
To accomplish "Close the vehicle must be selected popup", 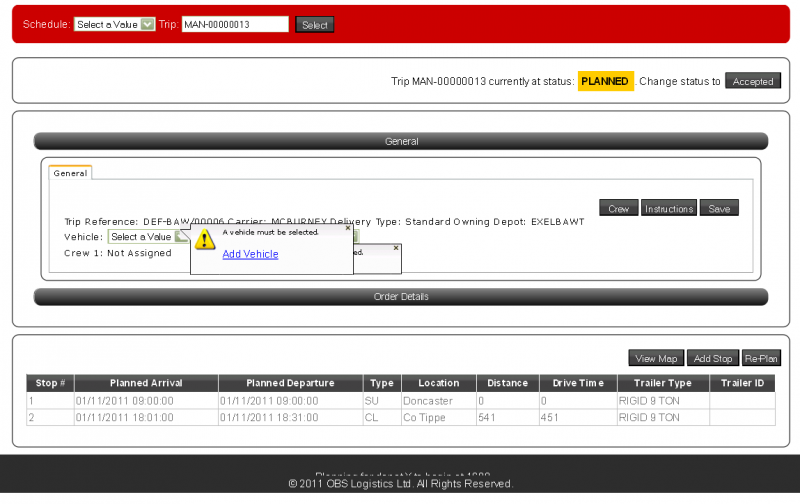I will pyautogui.click(x=348, y=228).
